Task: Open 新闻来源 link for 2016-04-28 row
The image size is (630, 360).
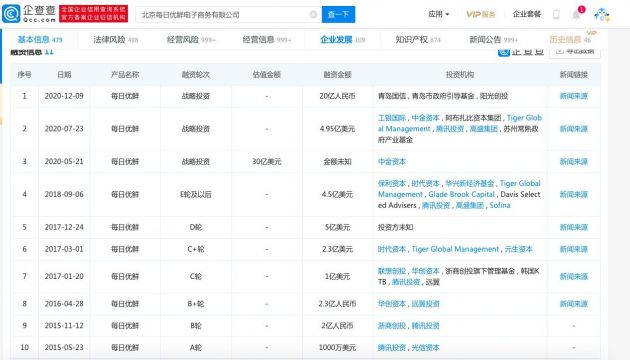Action: [x=574, y=304]
